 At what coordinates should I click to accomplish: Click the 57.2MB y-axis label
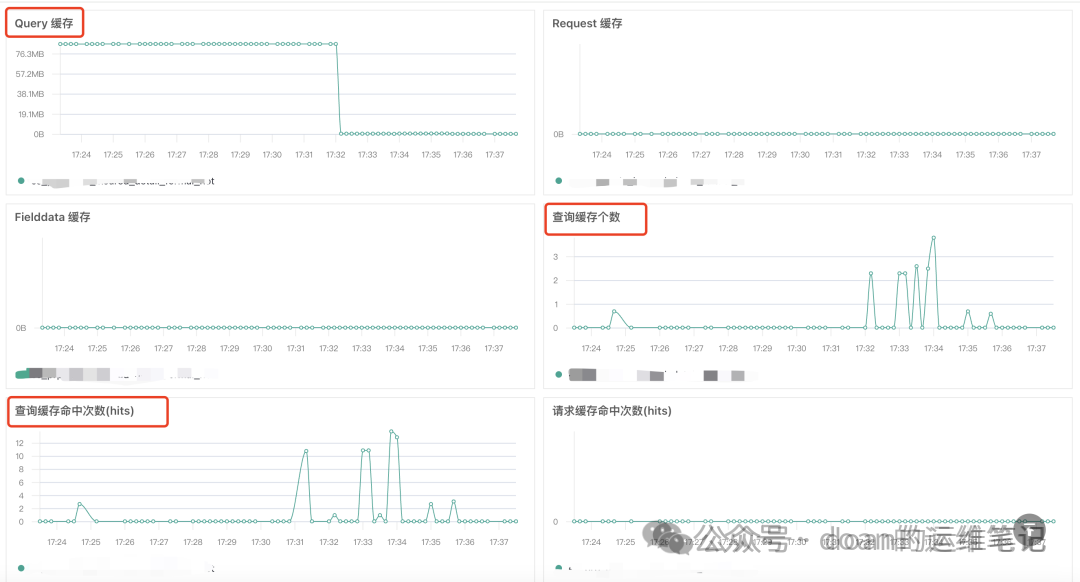pyautogui.click(x=30, y=74)
